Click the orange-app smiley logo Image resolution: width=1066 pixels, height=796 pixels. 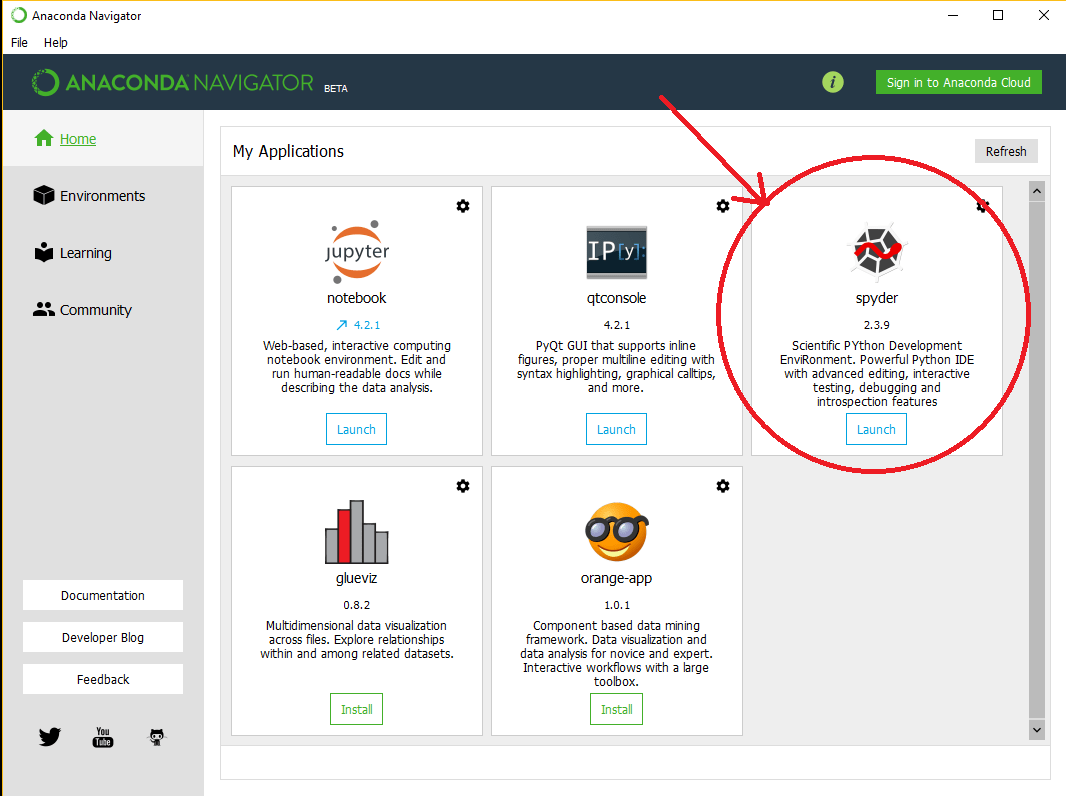pos(617,532)
